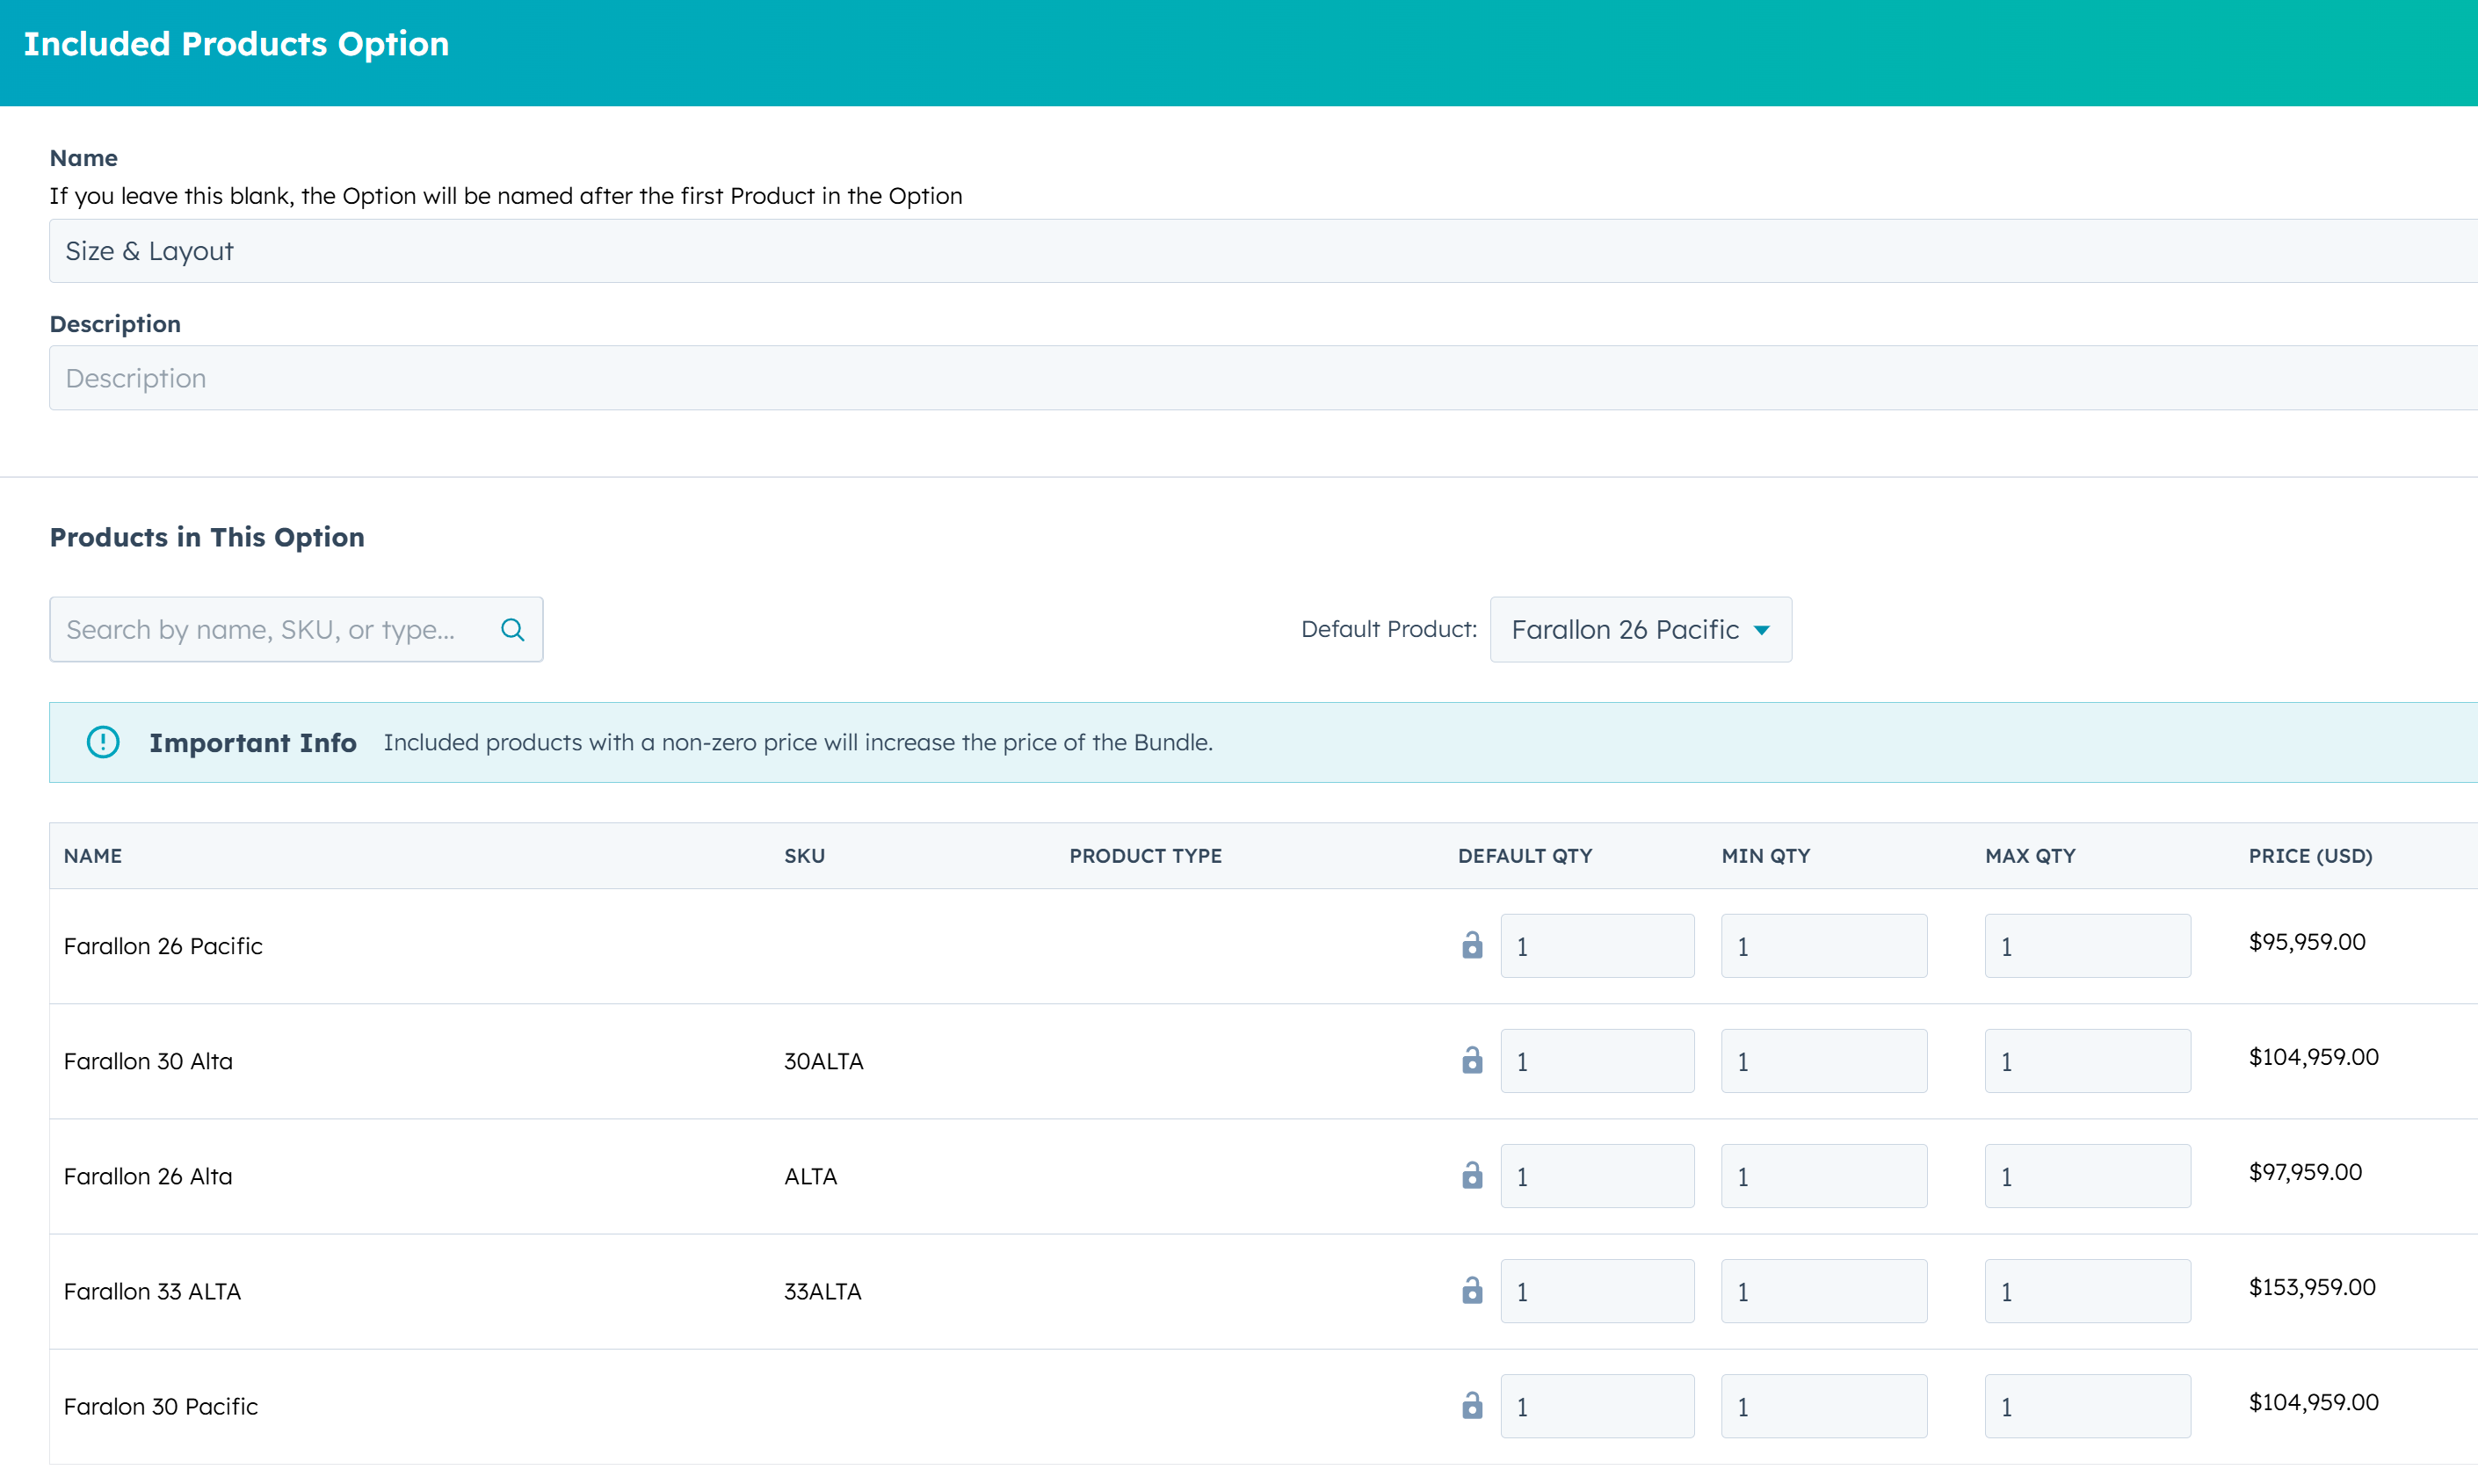Toggle the quantity lock for Farallon 26 Pacific
The image size is (2478, 1484).
coord(1471,945)
